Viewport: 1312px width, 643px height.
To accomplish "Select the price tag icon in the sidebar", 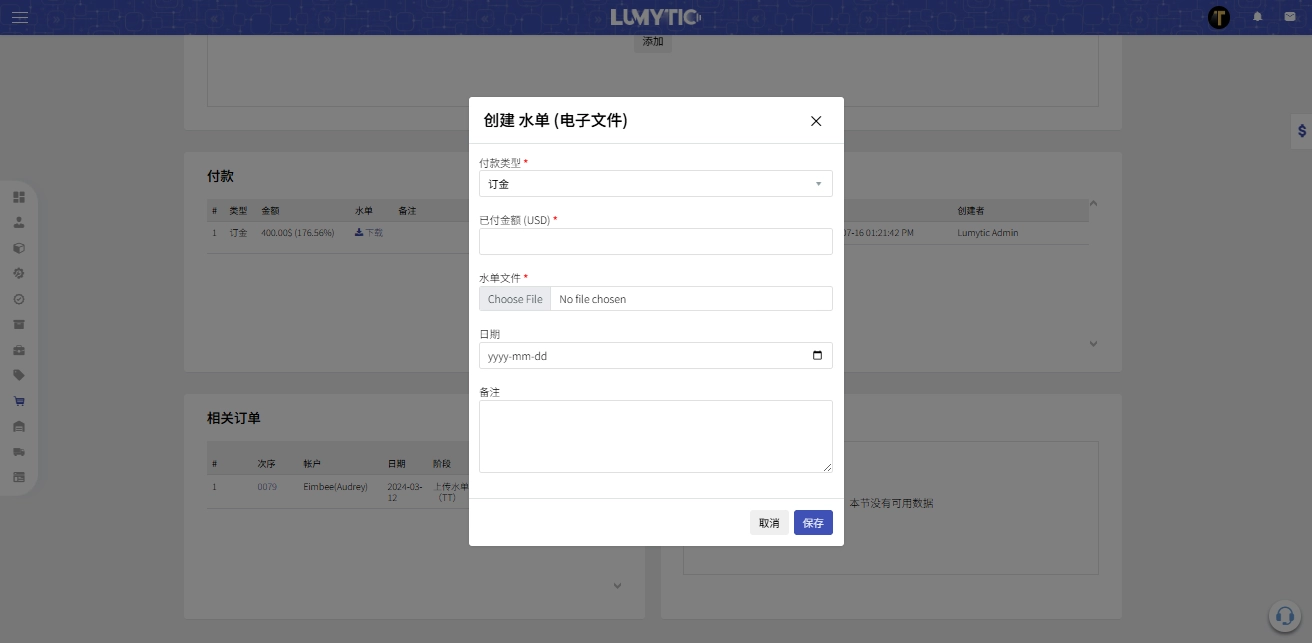I will [x=19, y=375].
